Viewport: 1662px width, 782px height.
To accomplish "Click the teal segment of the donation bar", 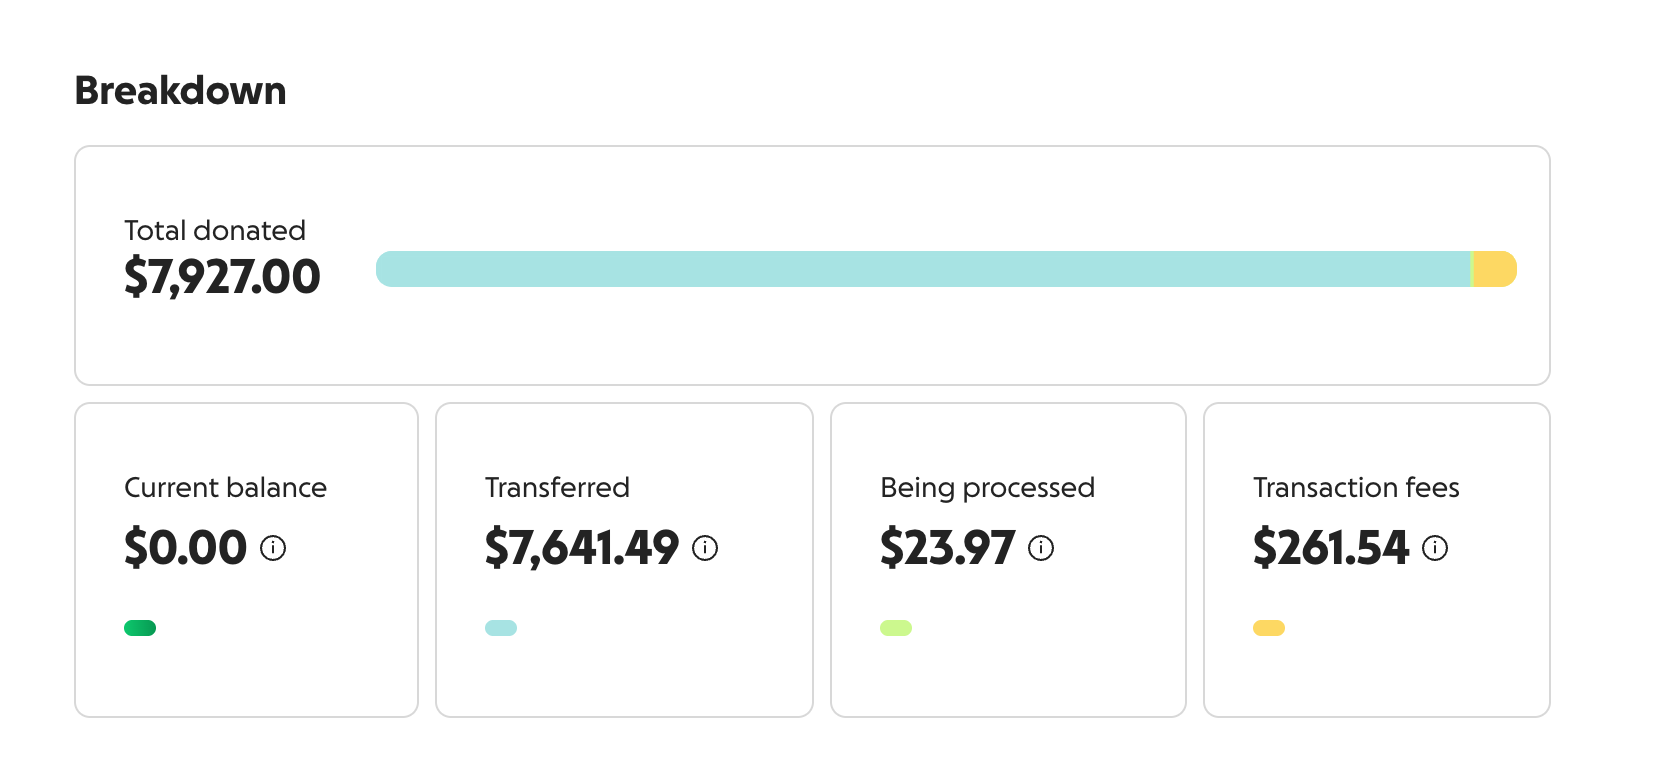I will (920, 269).
